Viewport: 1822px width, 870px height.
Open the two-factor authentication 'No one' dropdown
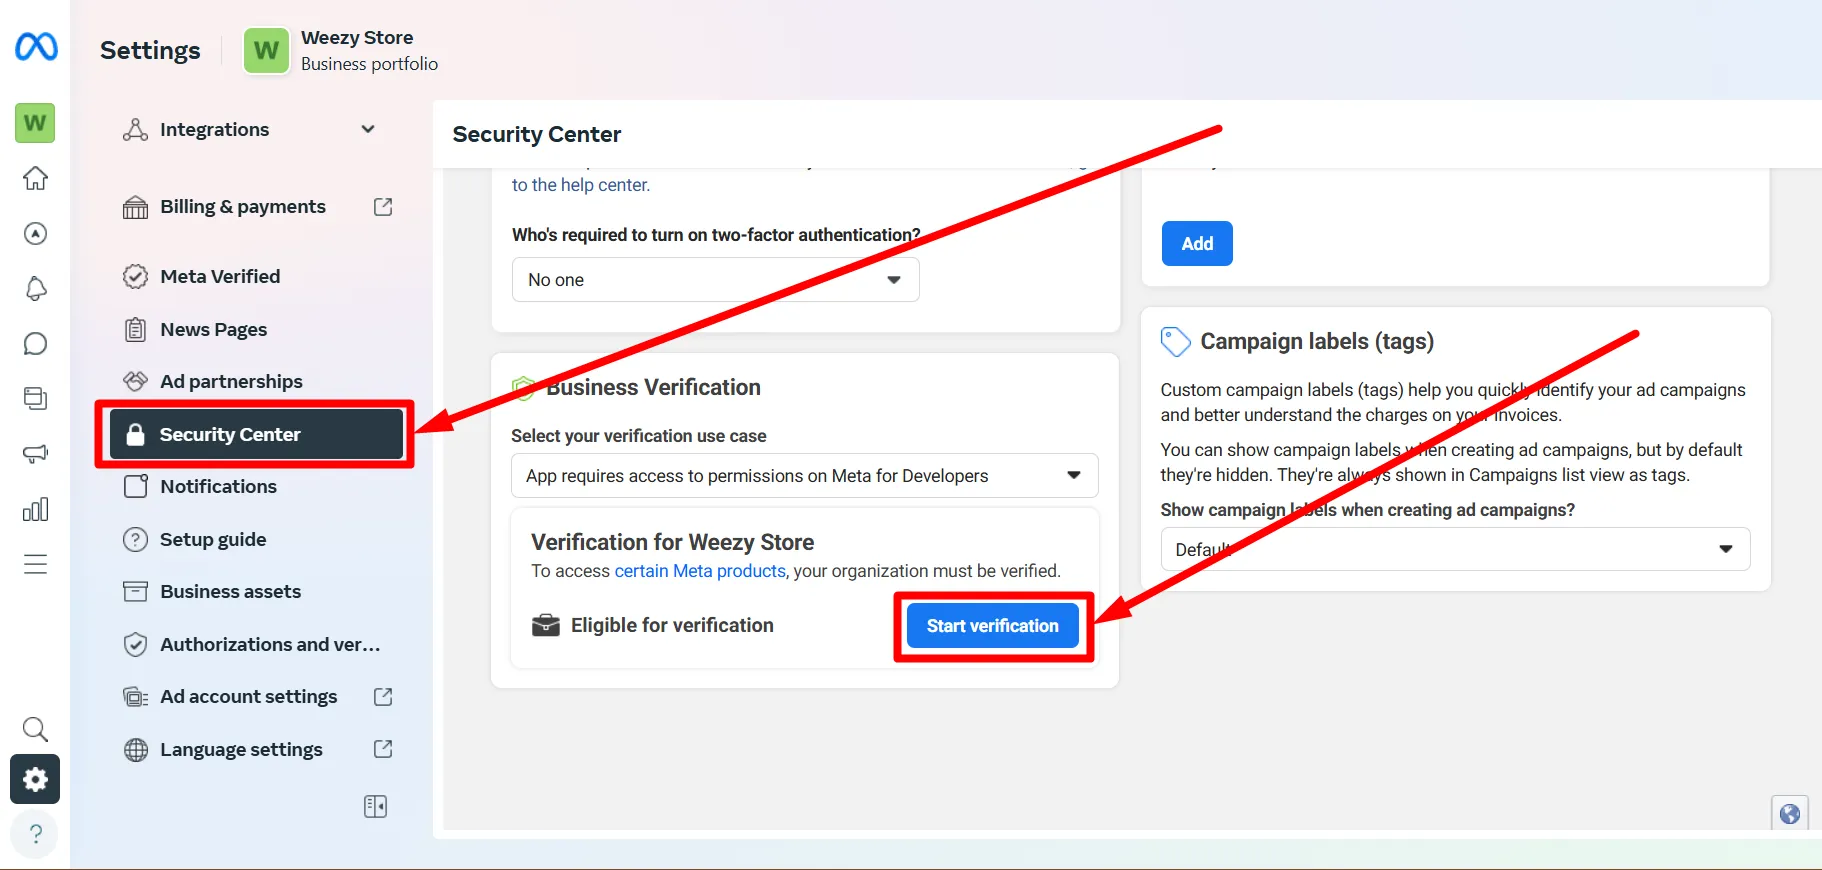click(715, 280)
